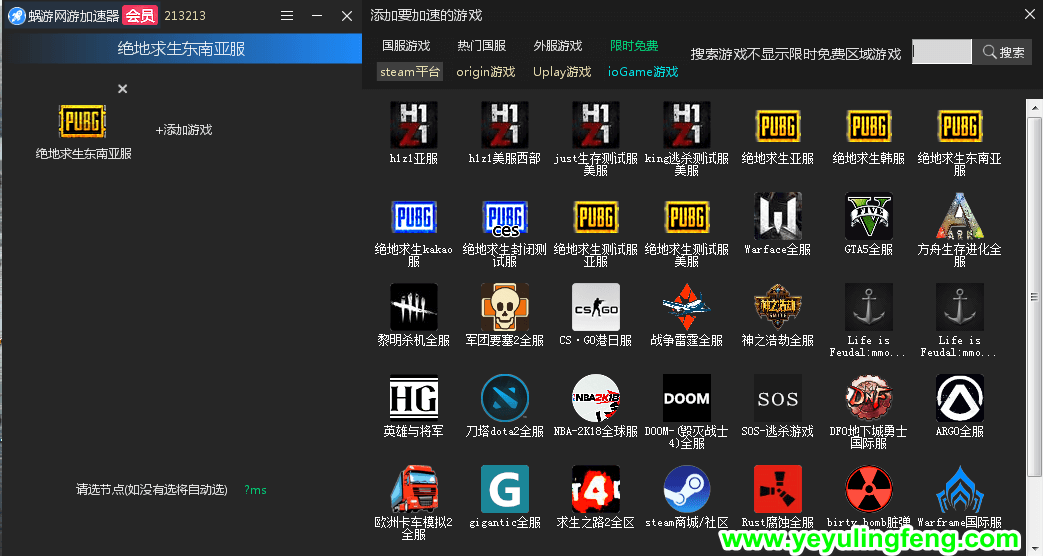Add 绝地求生韩服 PUBG icon
The width and height of the screenshot is (1043, 556).
pyautogui.click(x=869, y=124)
